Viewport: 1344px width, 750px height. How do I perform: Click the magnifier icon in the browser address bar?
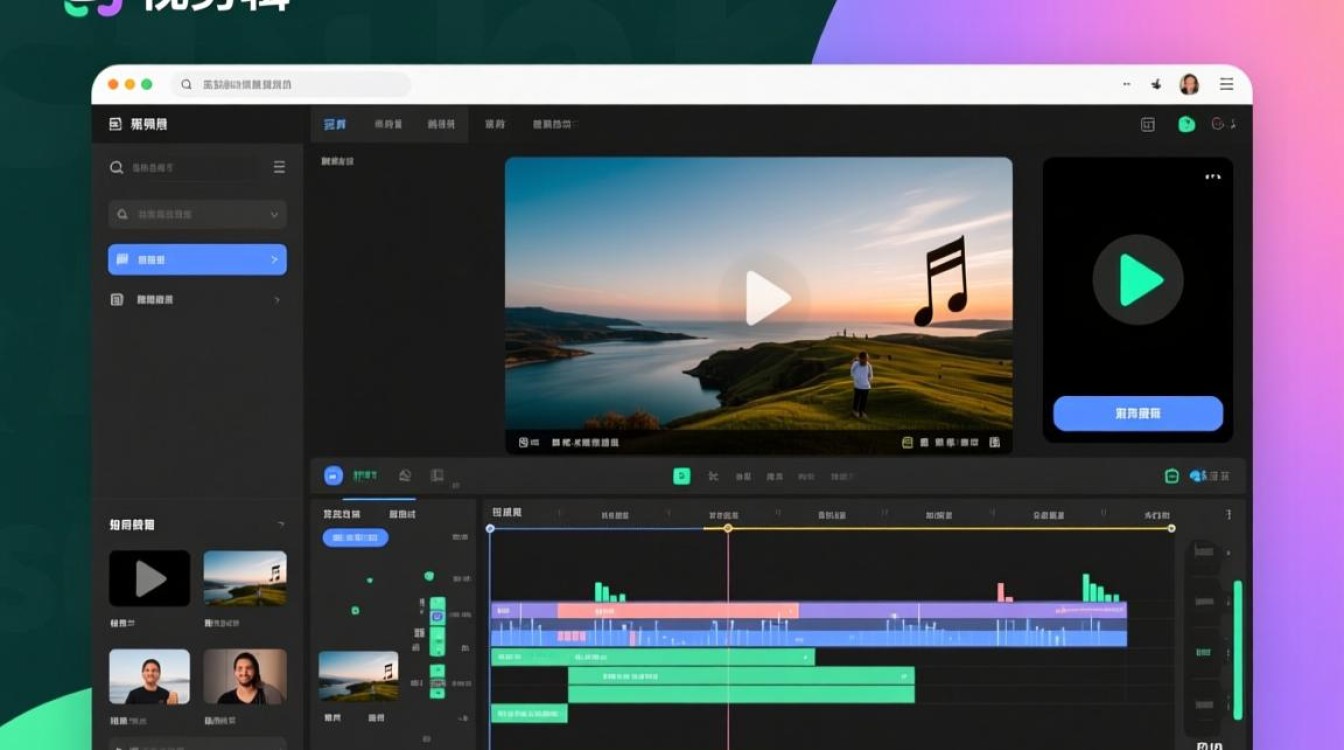tap(186, 85)
